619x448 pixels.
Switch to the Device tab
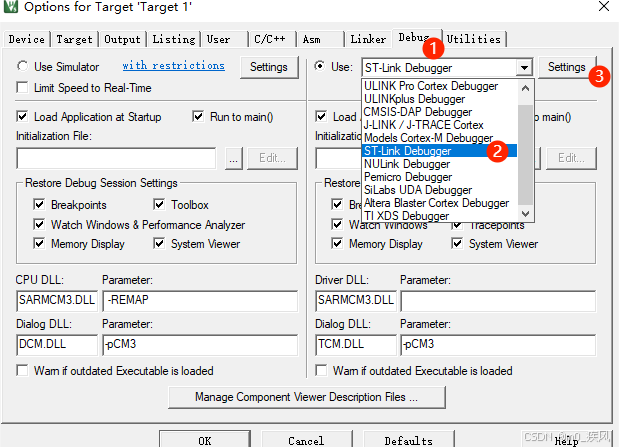(27, 39)
